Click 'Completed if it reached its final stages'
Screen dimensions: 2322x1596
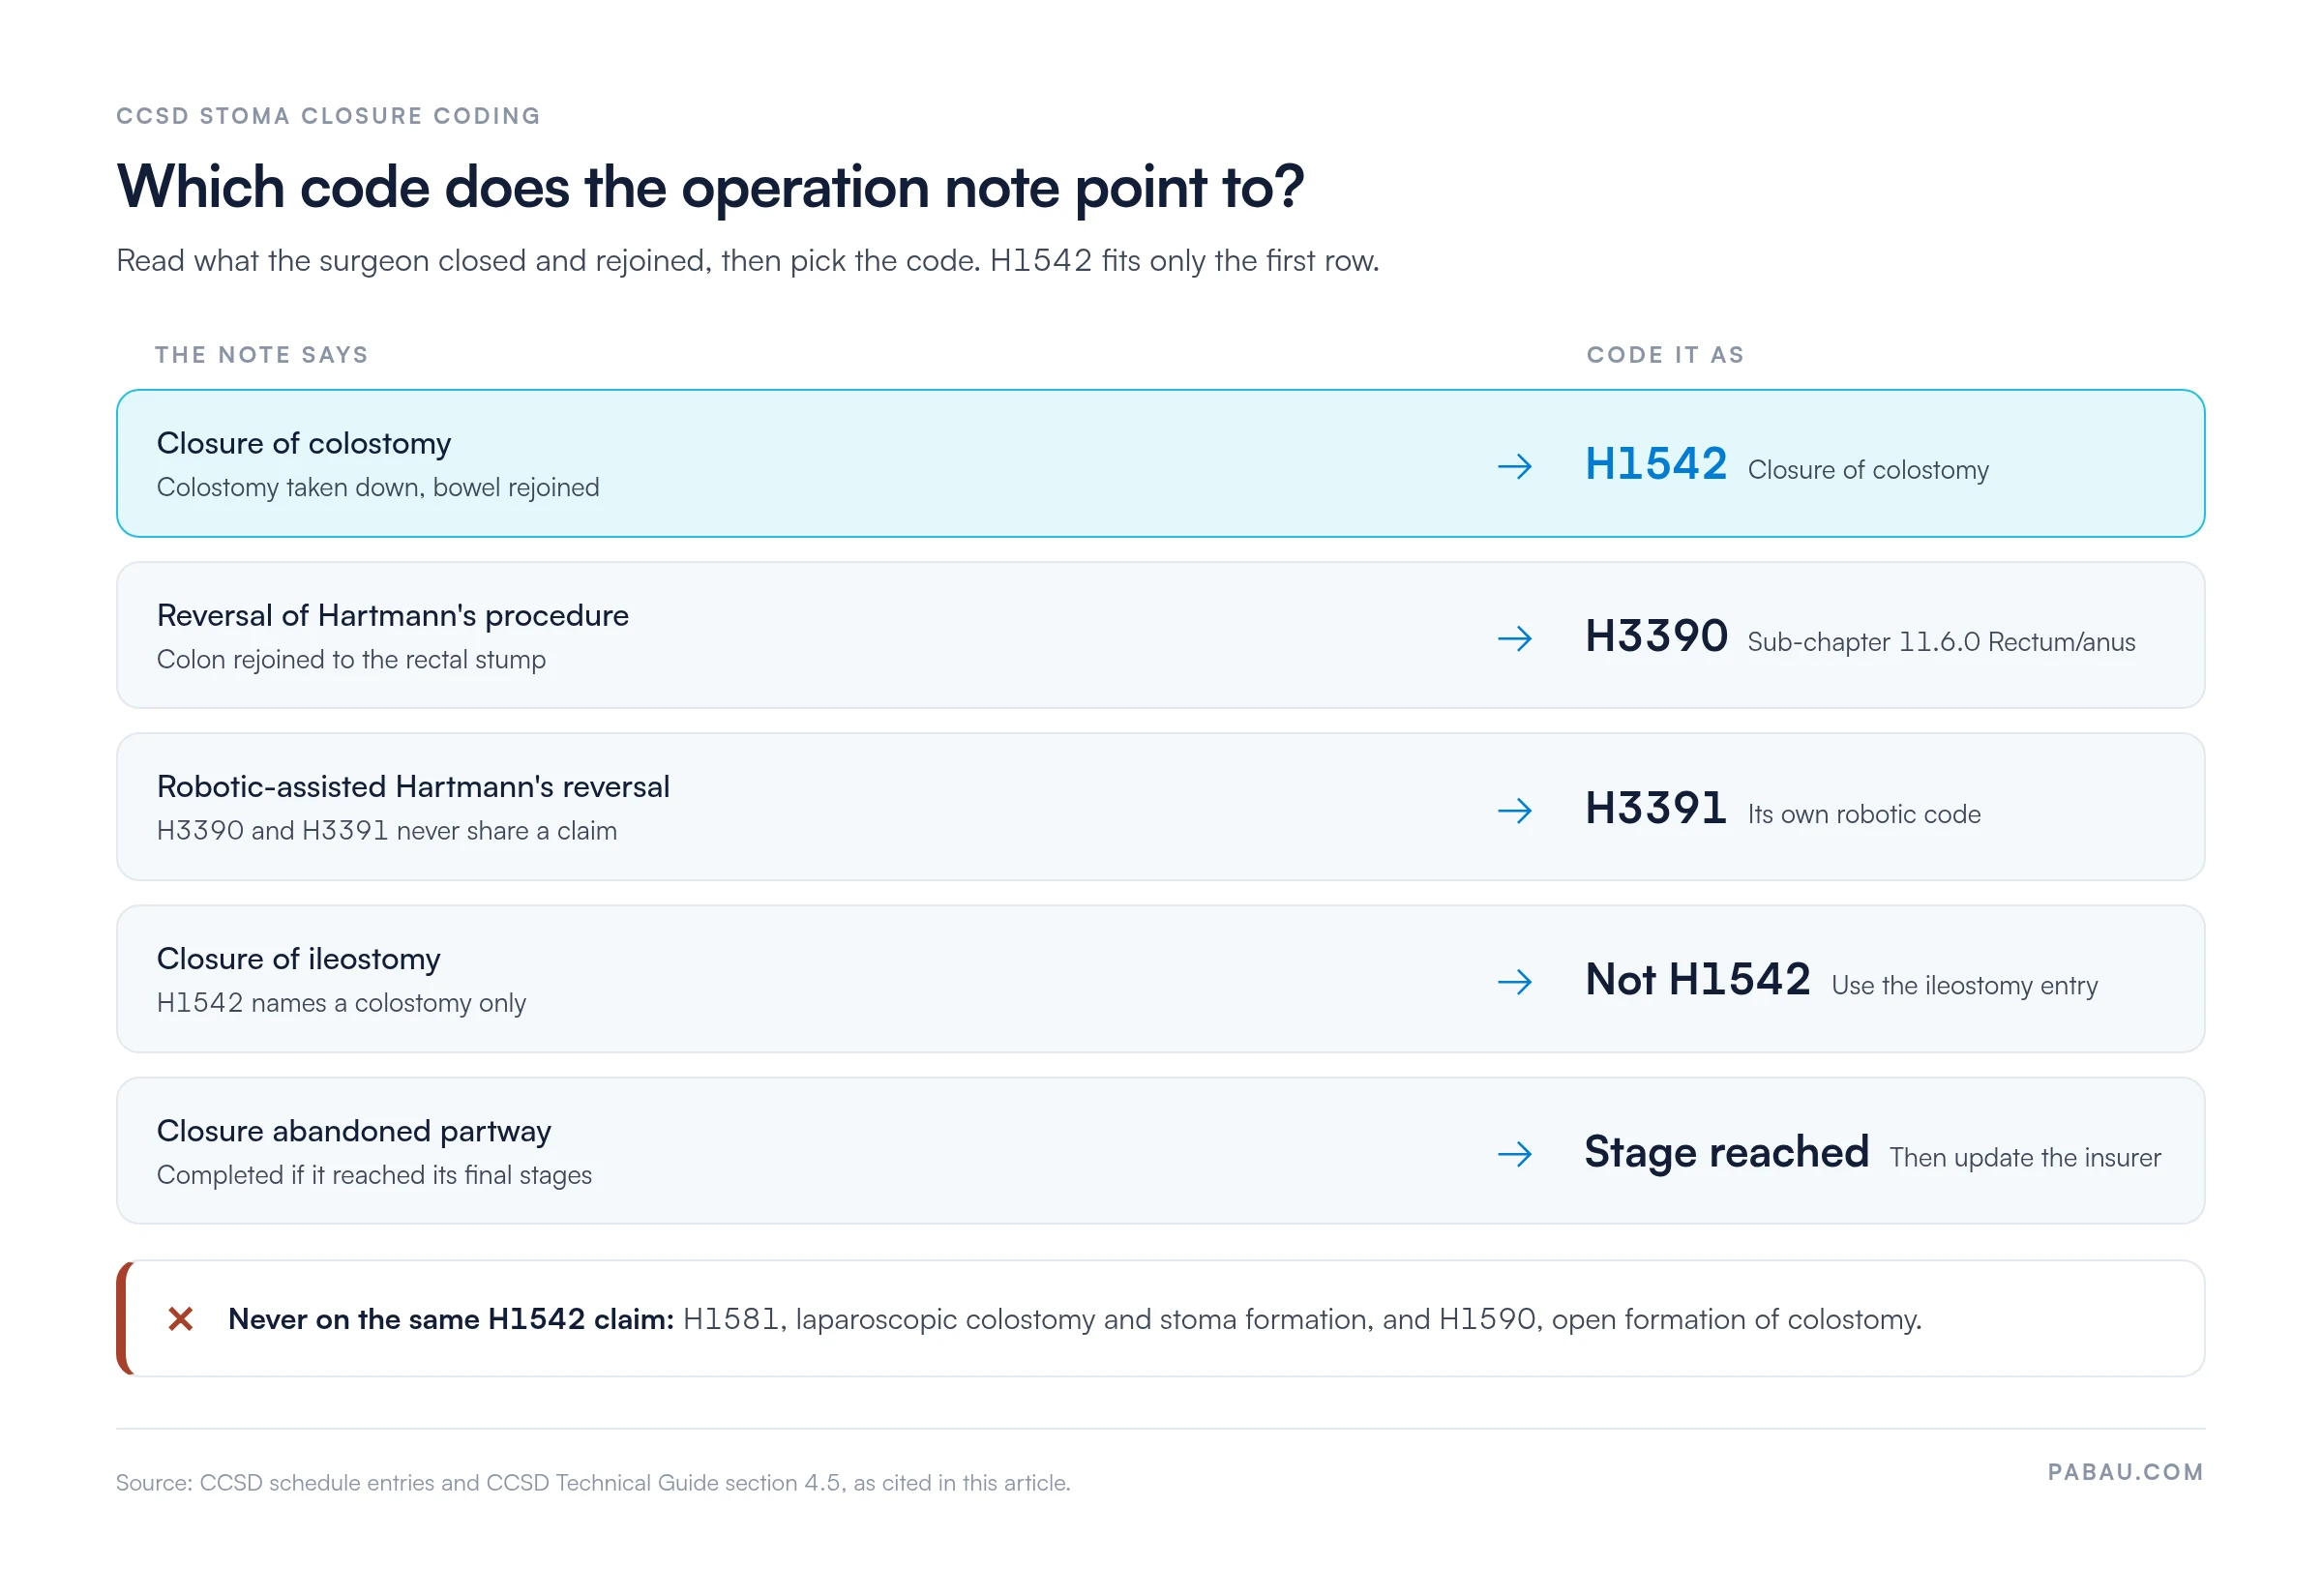click(374, 1175)
